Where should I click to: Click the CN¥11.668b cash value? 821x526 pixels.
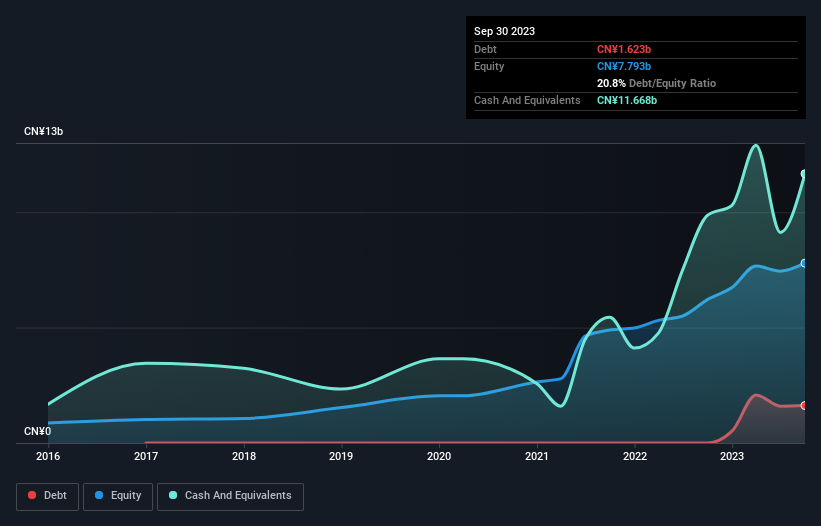[x=627, y=100]
